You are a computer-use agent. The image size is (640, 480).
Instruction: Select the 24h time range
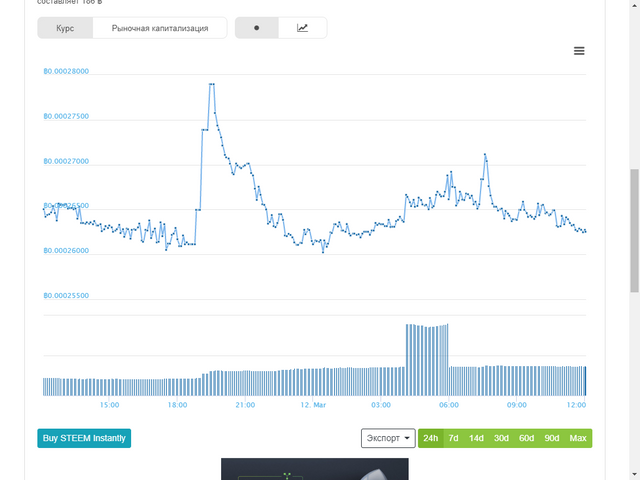click(431, 438)
